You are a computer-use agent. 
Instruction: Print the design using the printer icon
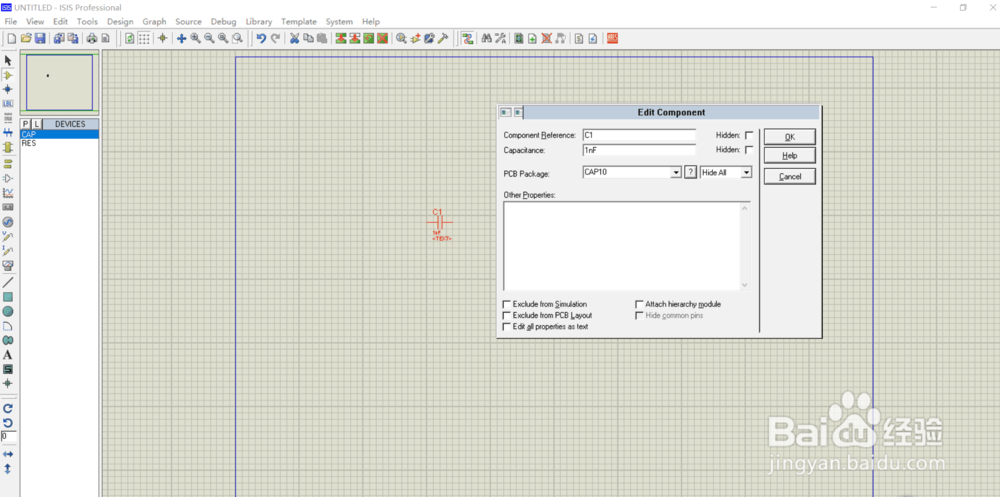92,38
